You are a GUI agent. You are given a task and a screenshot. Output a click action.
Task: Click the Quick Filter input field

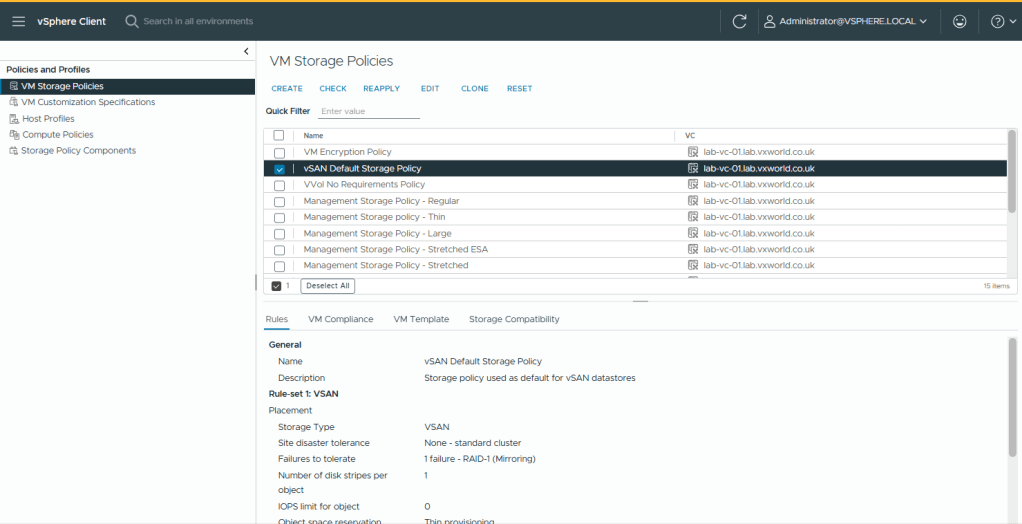tap(368, 112)
